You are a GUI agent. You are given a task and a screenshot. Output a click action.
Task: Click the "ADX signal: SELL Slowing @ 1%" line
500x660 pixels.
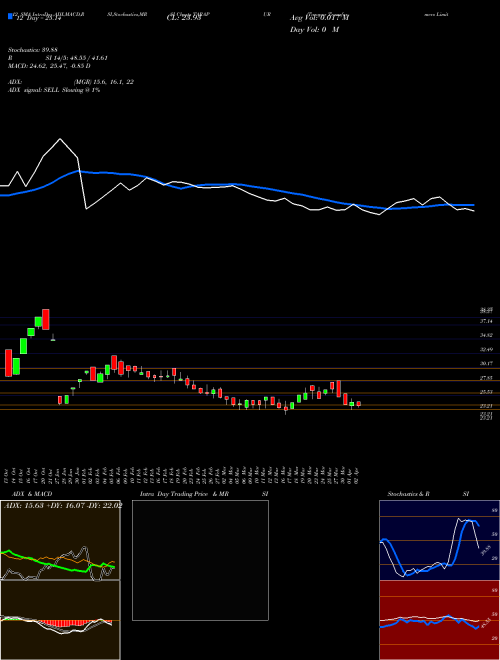tap(54, 90)
